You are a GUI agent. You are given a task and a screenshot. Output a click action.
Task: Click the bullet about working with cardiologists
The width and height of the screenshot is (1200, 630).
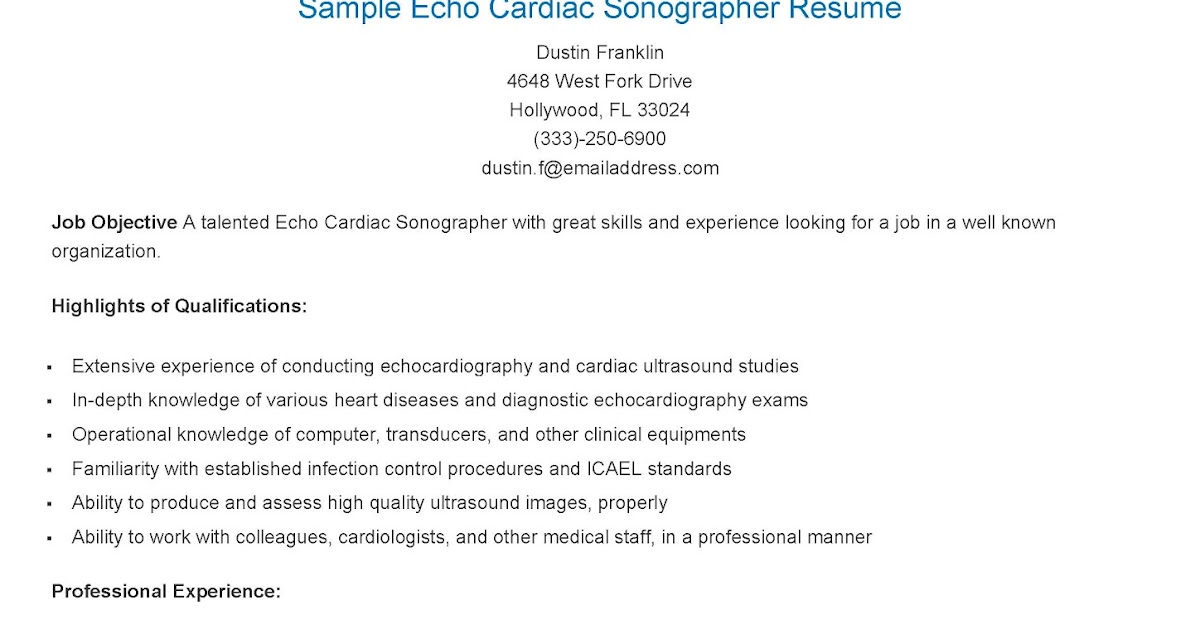472,537
